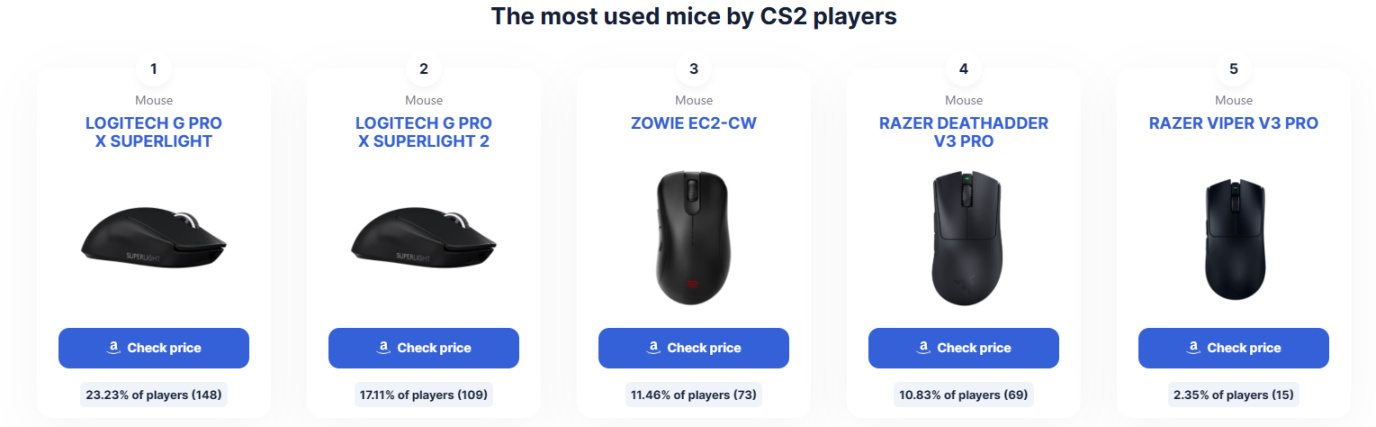
Task: Open LOGITECH G PRO X SUPERLIGHT title link
Action: [153, 132]
